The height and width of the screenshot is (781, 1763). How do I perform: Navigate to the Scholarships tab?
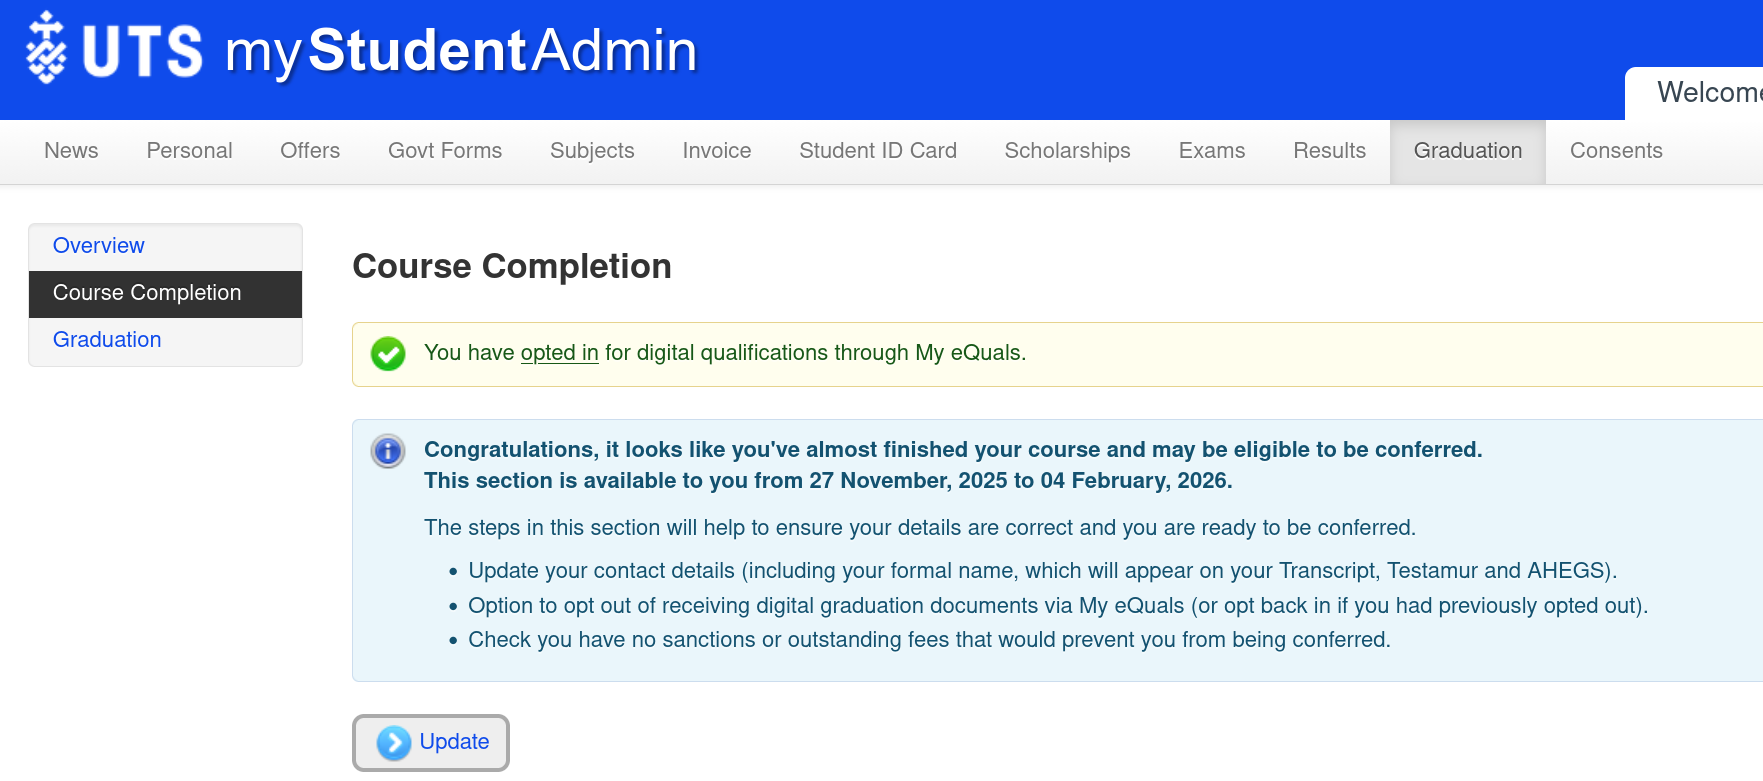click(x=1067, y=151)
